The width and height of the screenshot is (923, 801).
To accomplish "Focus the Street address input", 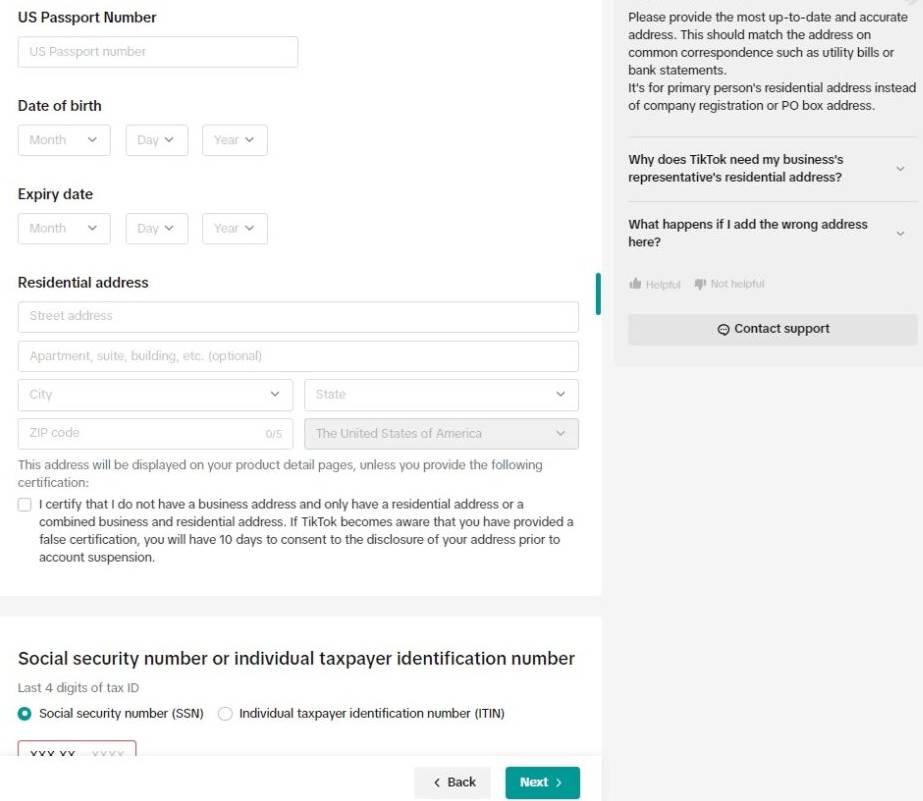I will coord(298,317).
